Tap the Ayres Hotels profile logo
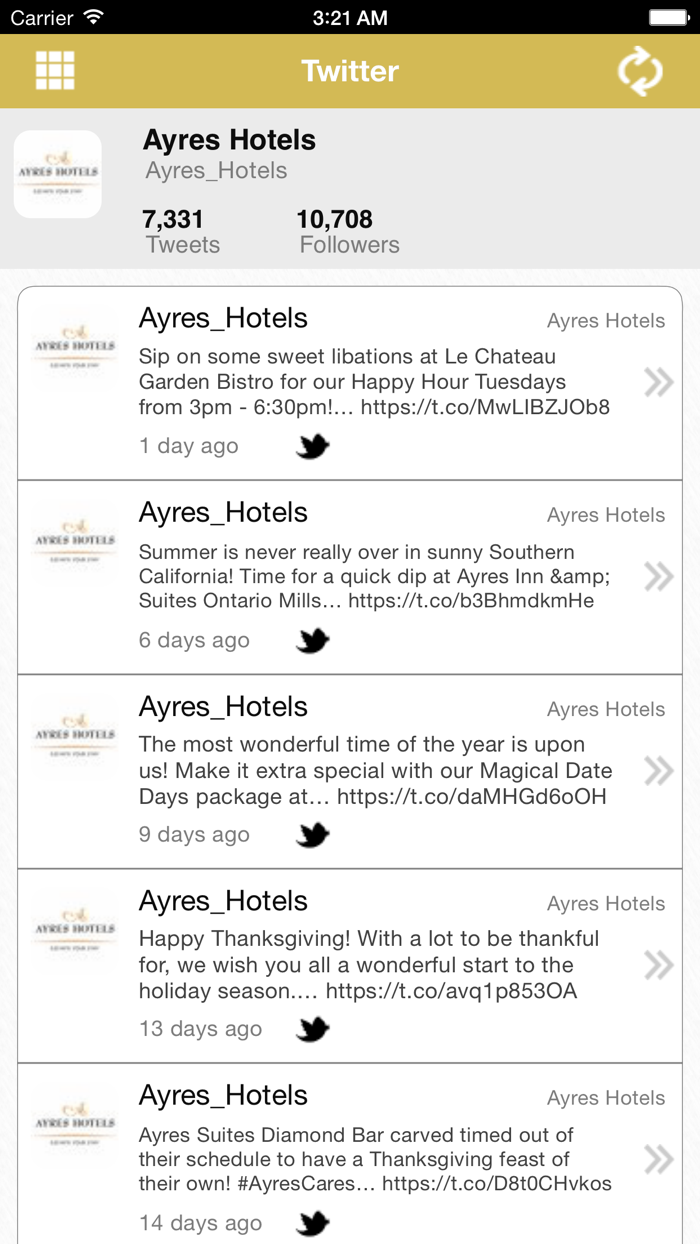The image size is (700, 1244). [x=57, y=173]
